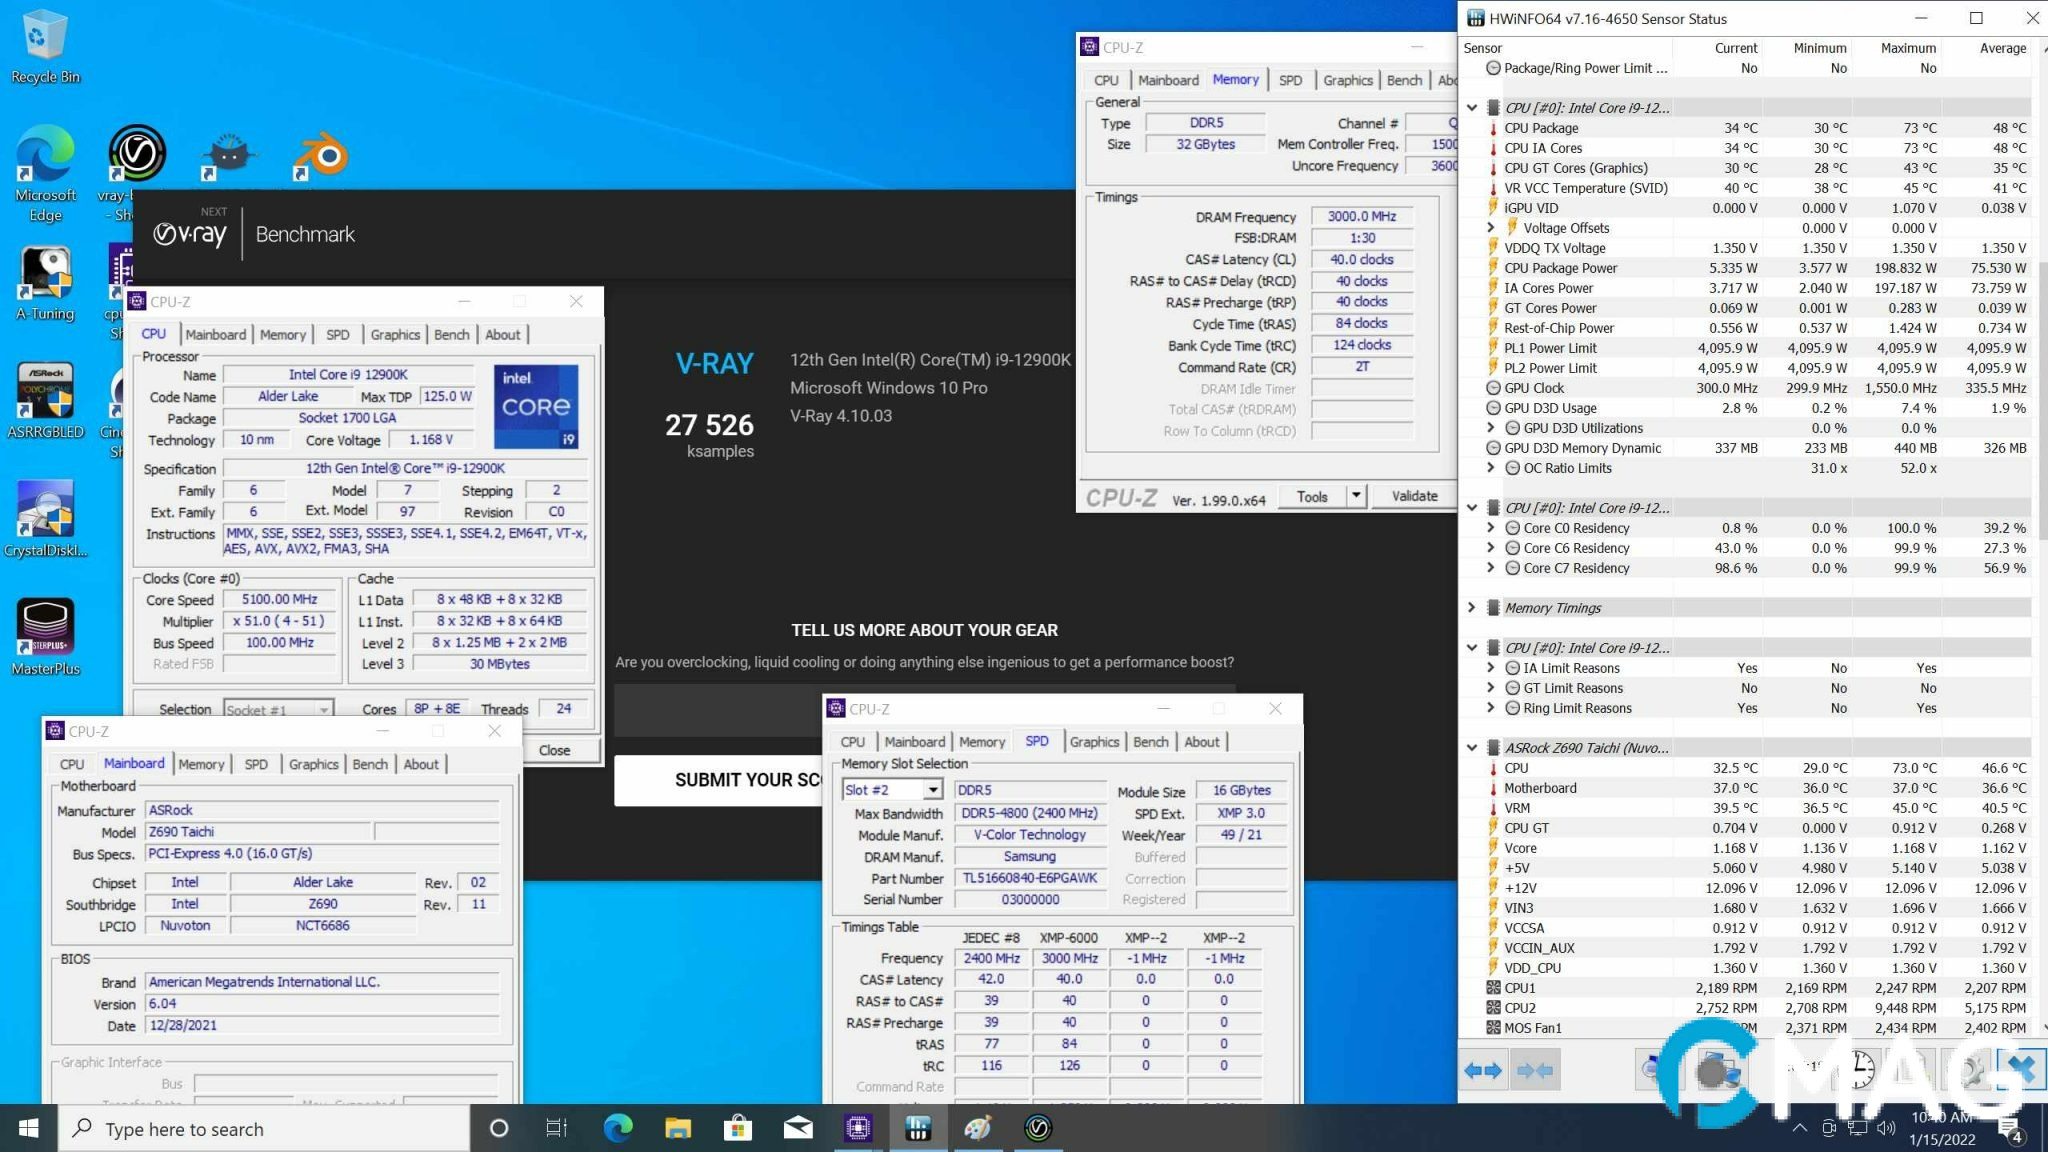Click the clock icon in HWiNFO toolbar
2048x1152 pixels.
point(1861,1070)
